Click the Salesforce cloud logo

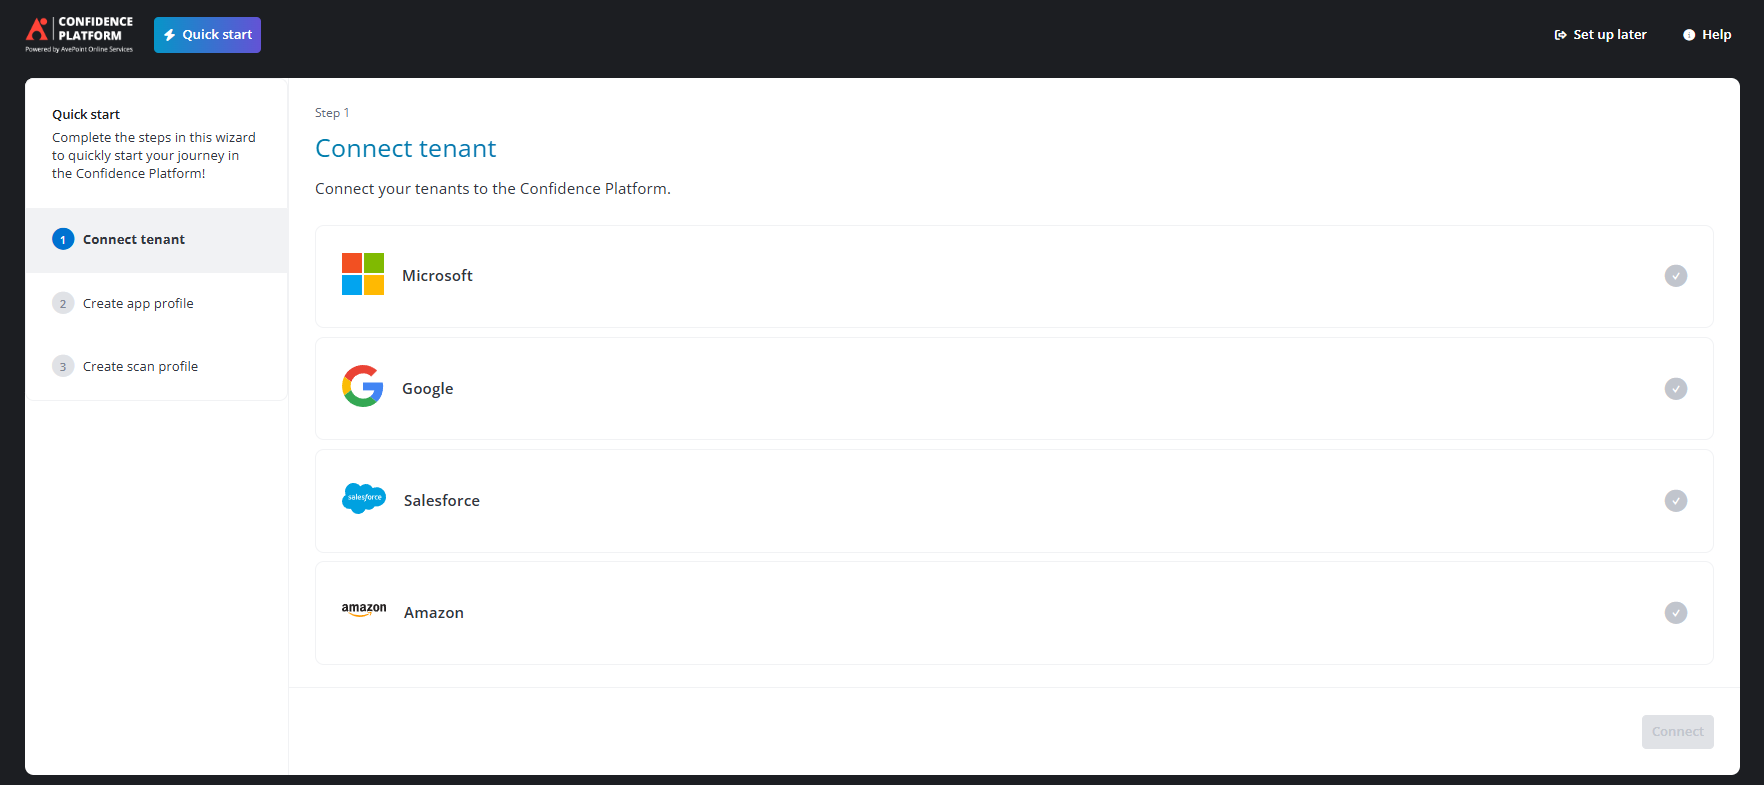pyautogui.click(x=364, y=498)
